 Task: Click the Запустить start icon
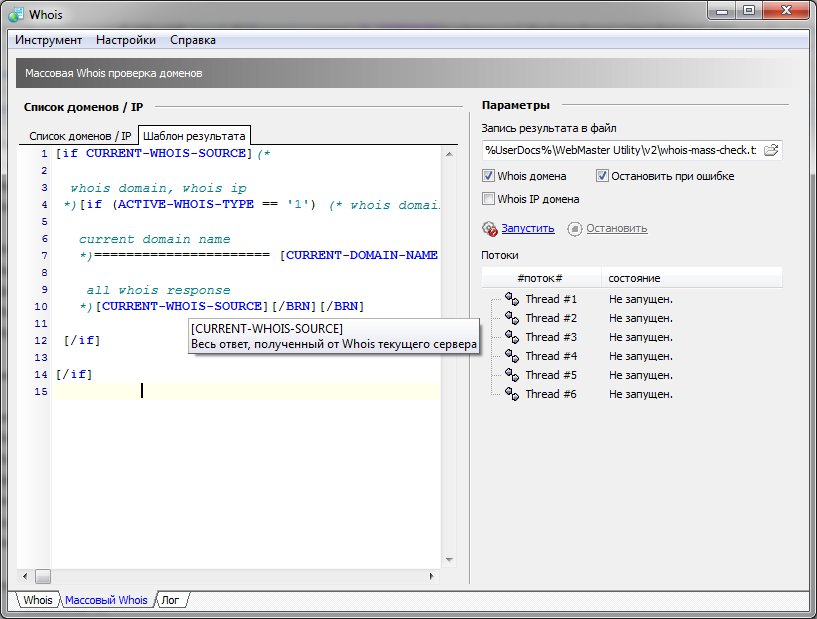tap(489, 228)
